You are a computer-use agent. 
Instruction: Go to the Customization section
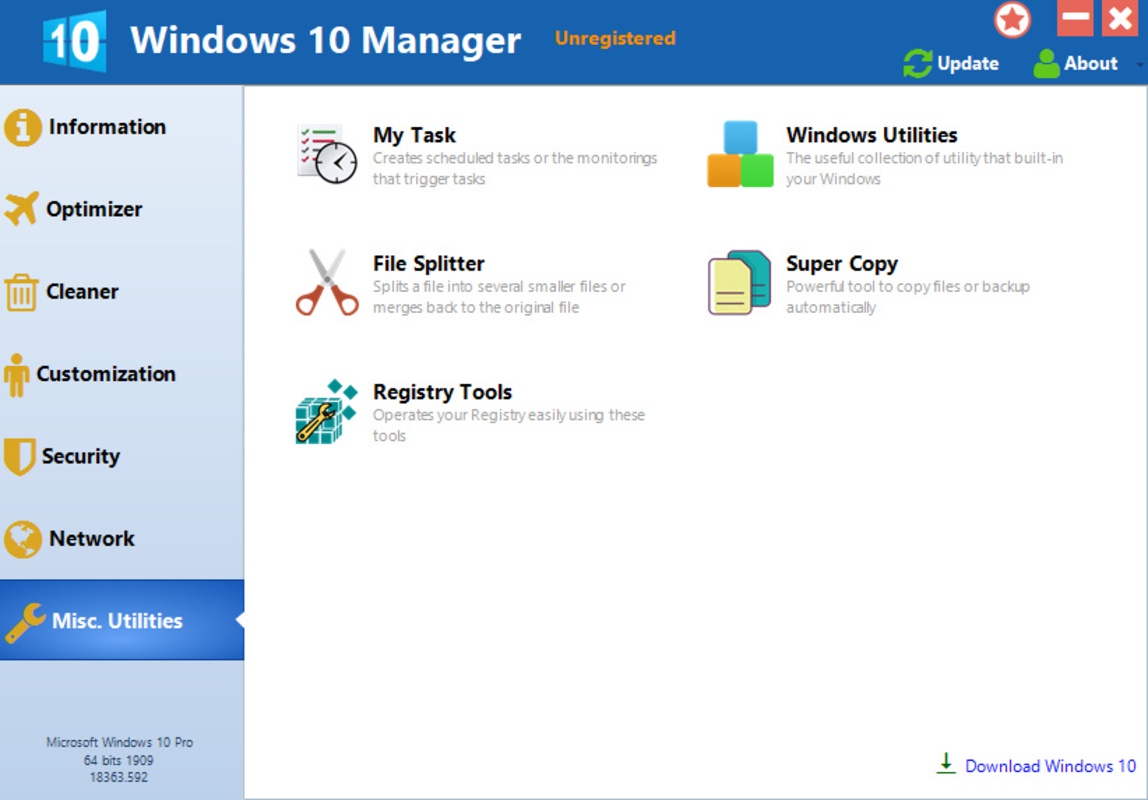105,374
